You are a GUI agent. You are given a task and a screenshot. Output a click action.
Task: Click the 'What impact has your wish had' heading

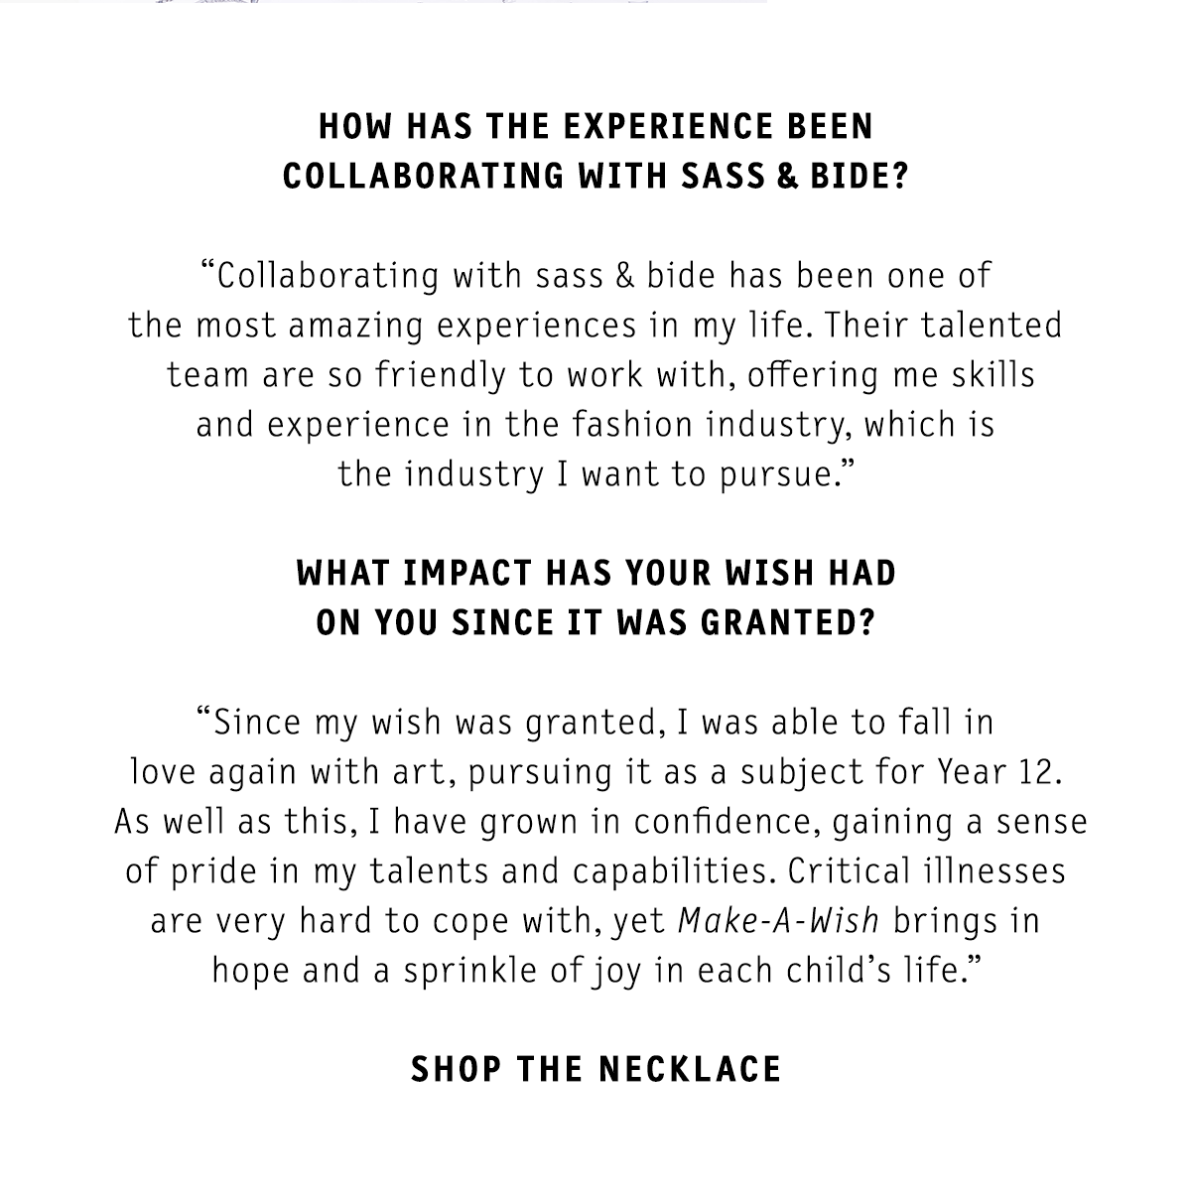tap(596, 573)
